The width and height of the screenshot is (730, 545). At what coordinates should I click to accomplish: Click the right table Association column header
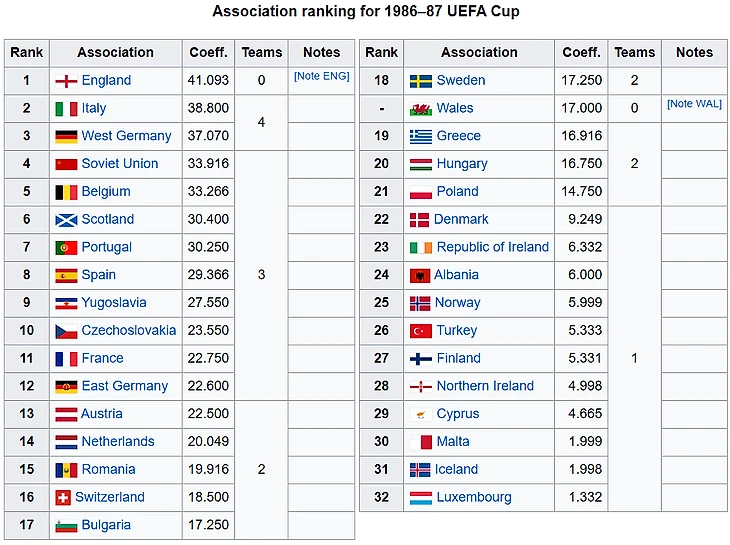[479, 52]
